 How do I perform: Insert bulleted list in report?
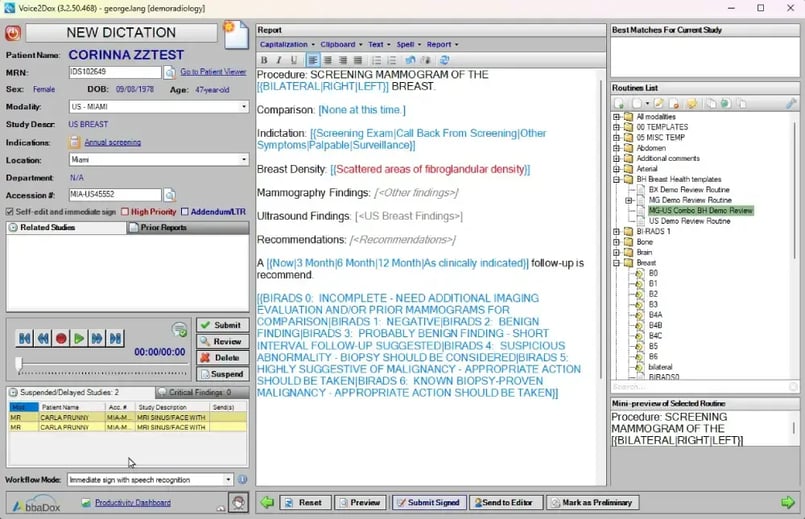[x=376, y=60]
